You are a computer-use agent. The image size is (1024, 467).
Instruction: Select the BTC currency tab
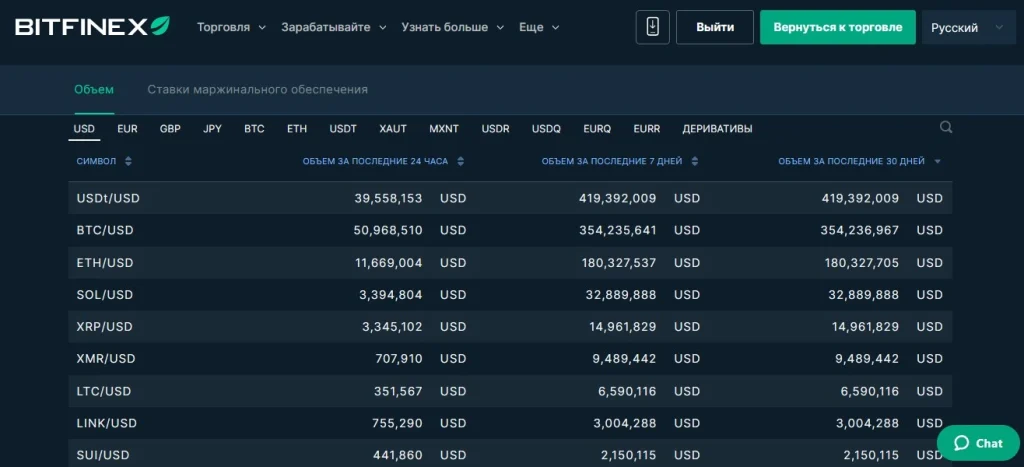click(254, 129)
